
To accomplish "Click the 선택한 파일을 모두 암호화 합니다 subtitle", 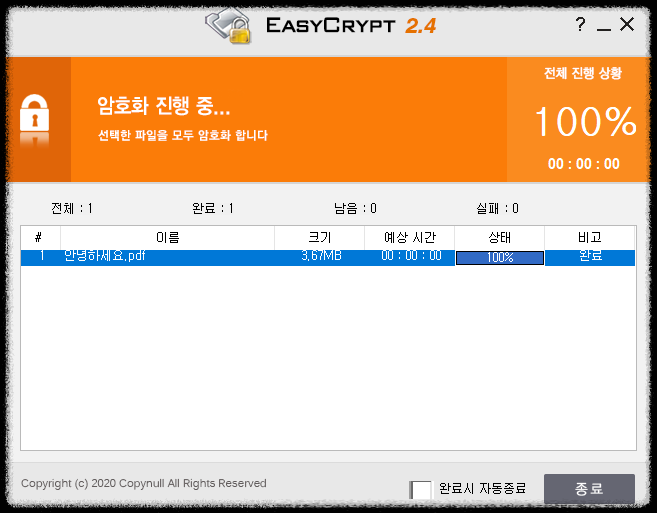I will [x=182, y=135].
